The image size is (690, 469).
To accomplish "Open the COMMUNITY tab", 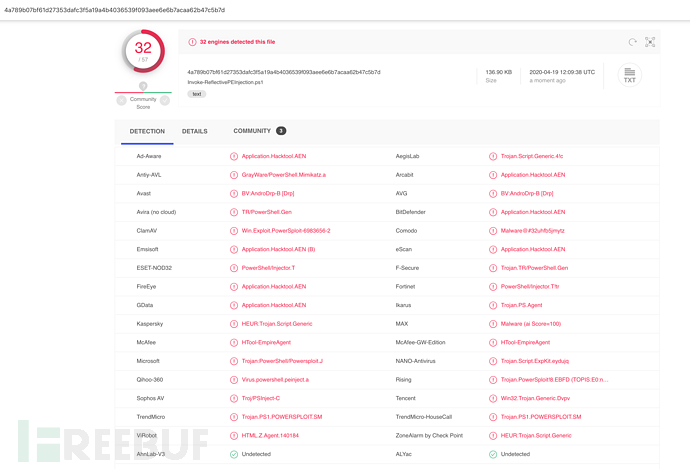I will pos(252,131).
